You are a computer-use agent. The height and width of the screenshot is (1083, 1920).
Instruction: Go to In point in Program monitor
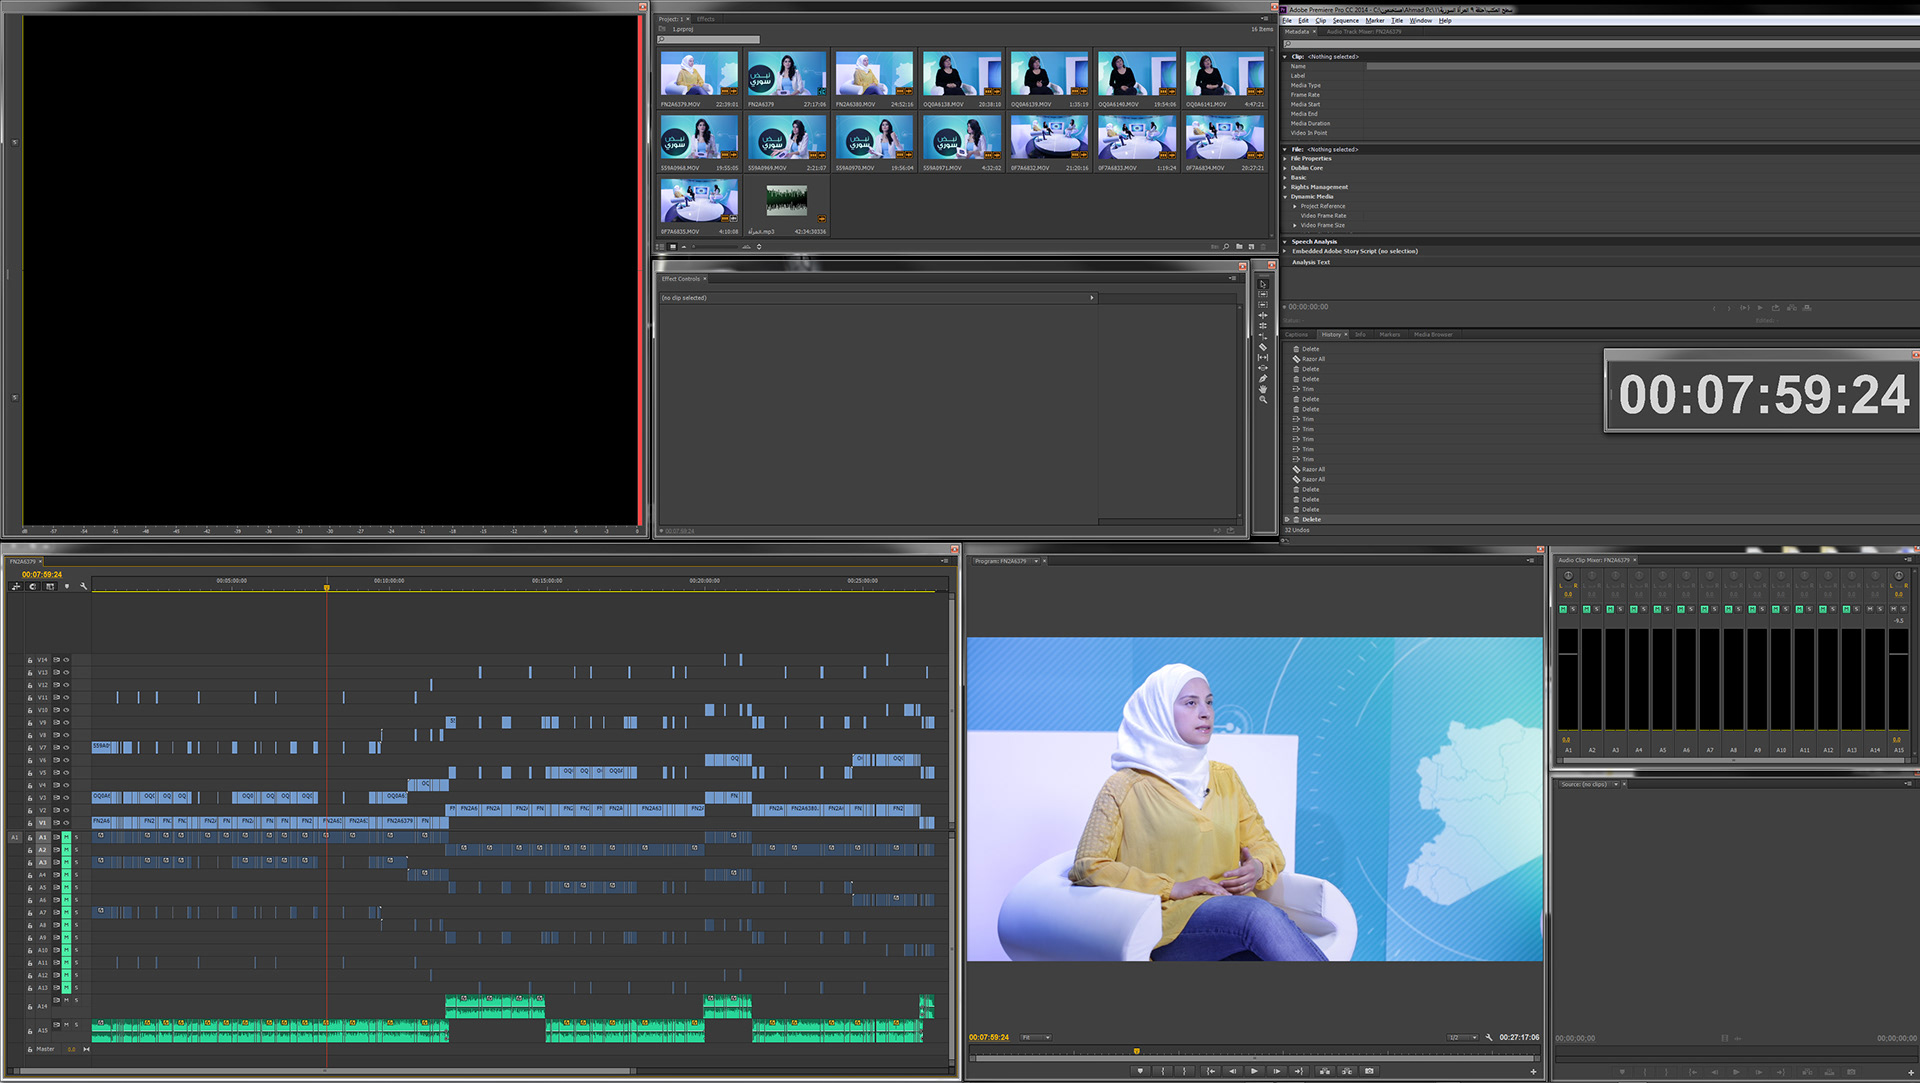tap(1210, 1071)
